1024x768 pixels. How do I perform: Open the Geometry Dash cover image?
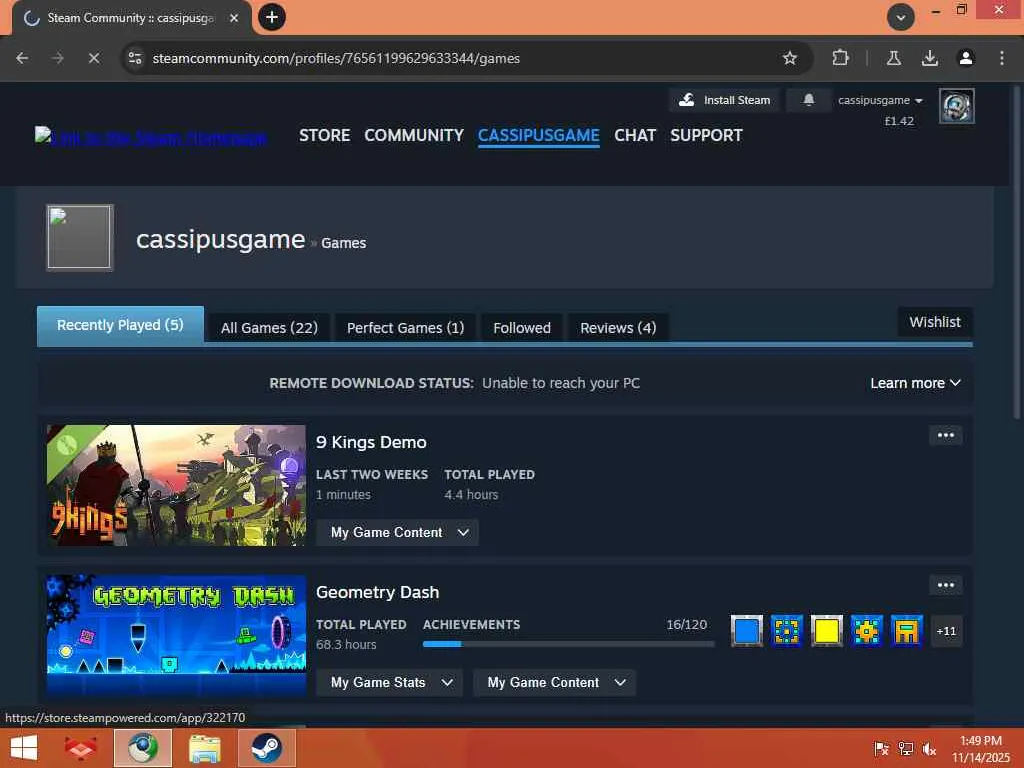pos(176,635)
